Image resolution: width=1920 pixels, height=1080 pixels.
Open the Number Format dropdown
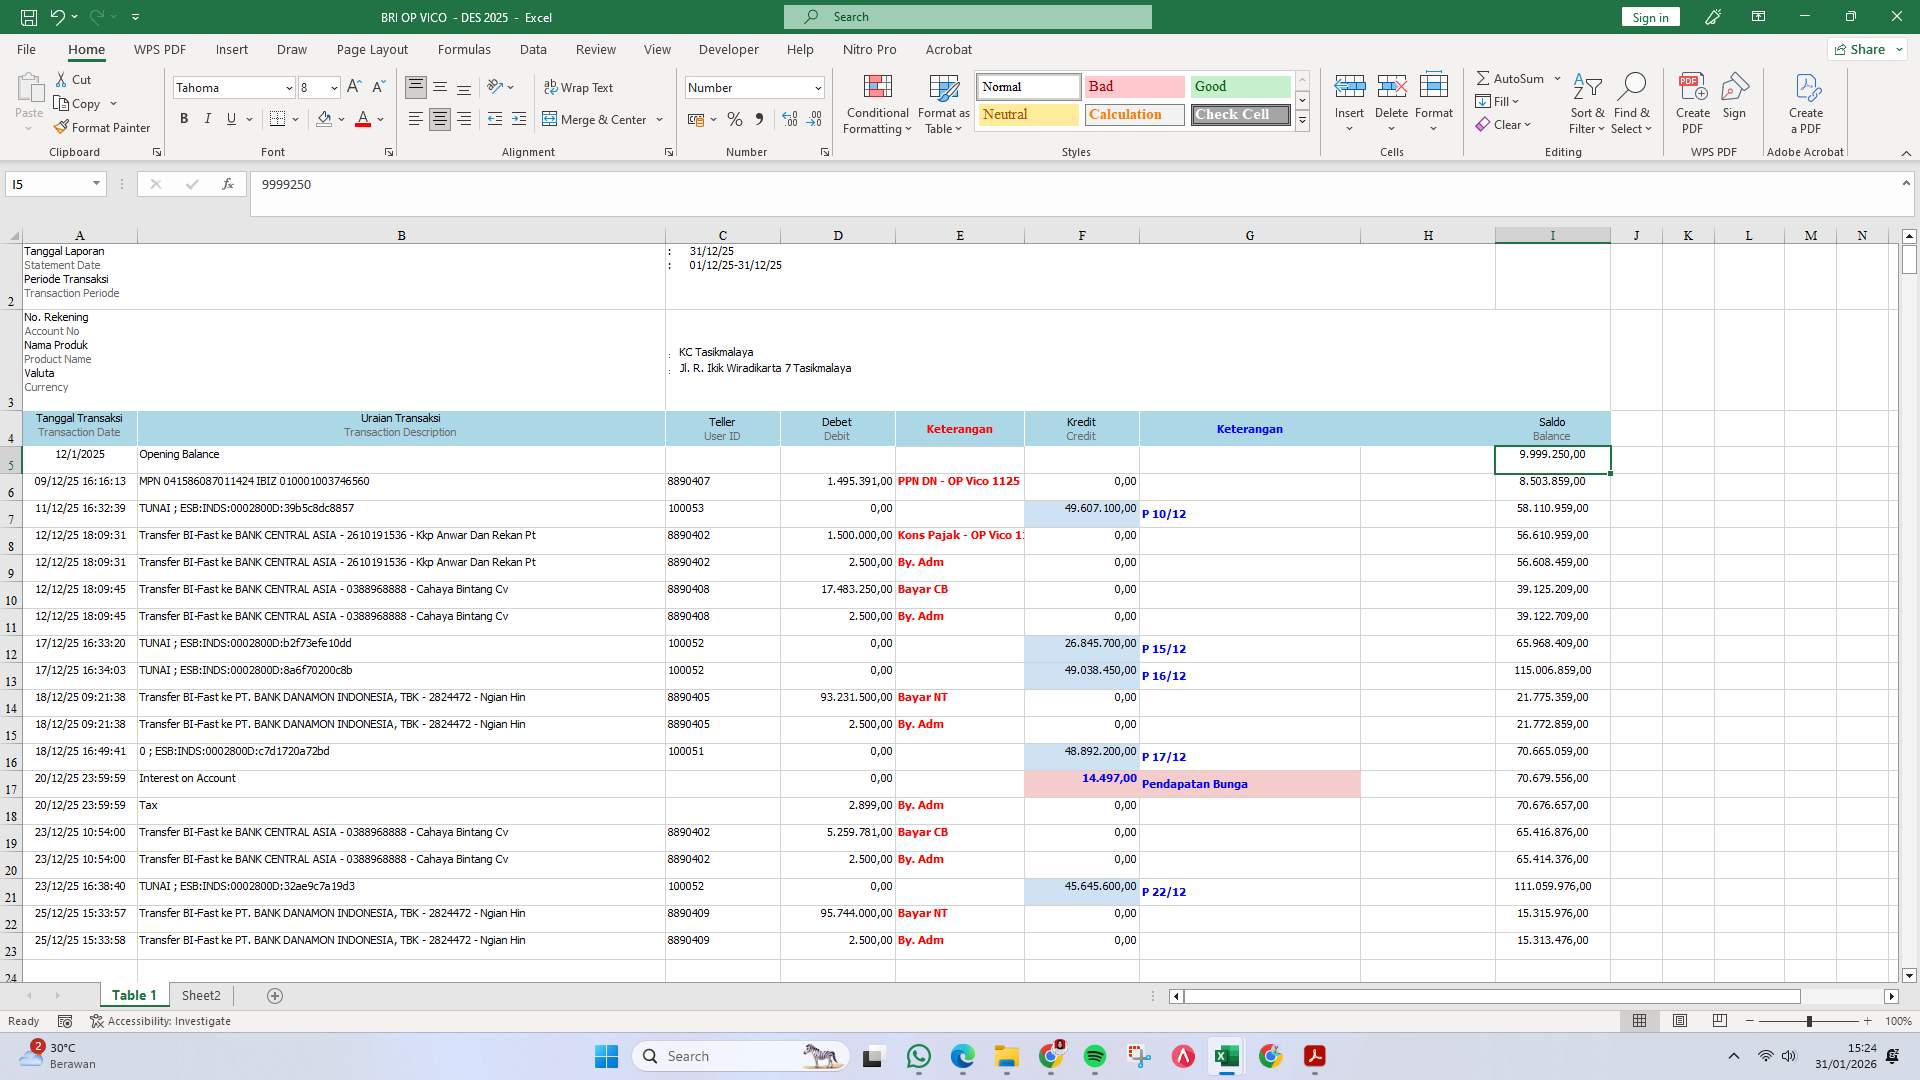pos(816,88)
